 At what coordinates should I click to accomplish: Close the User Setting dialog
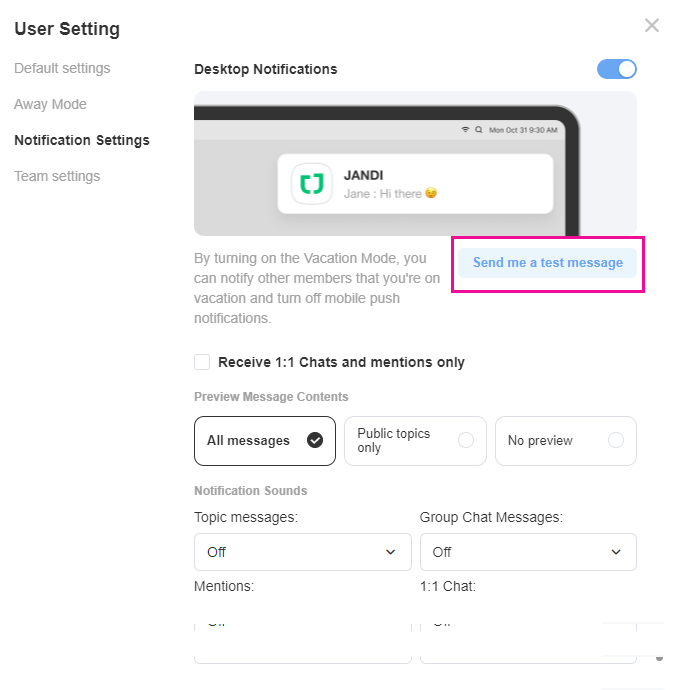pos(652,26)
